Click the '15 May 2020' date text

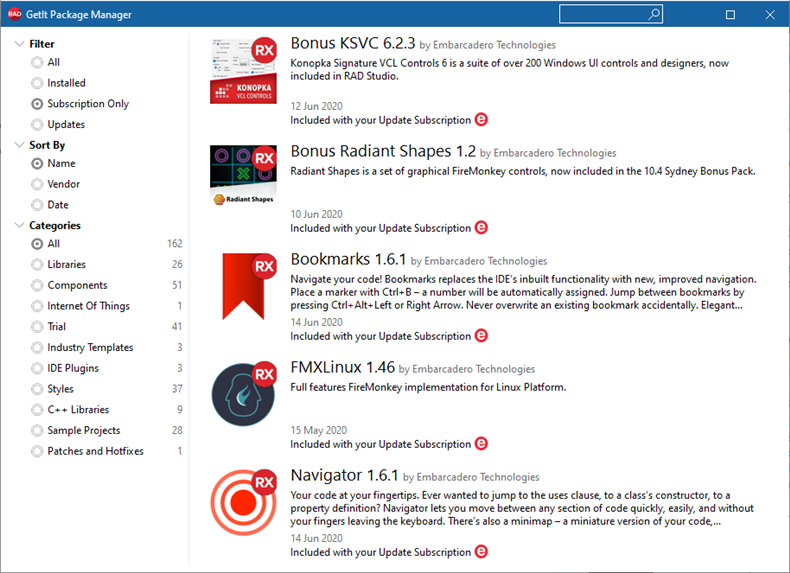point(318,430)
